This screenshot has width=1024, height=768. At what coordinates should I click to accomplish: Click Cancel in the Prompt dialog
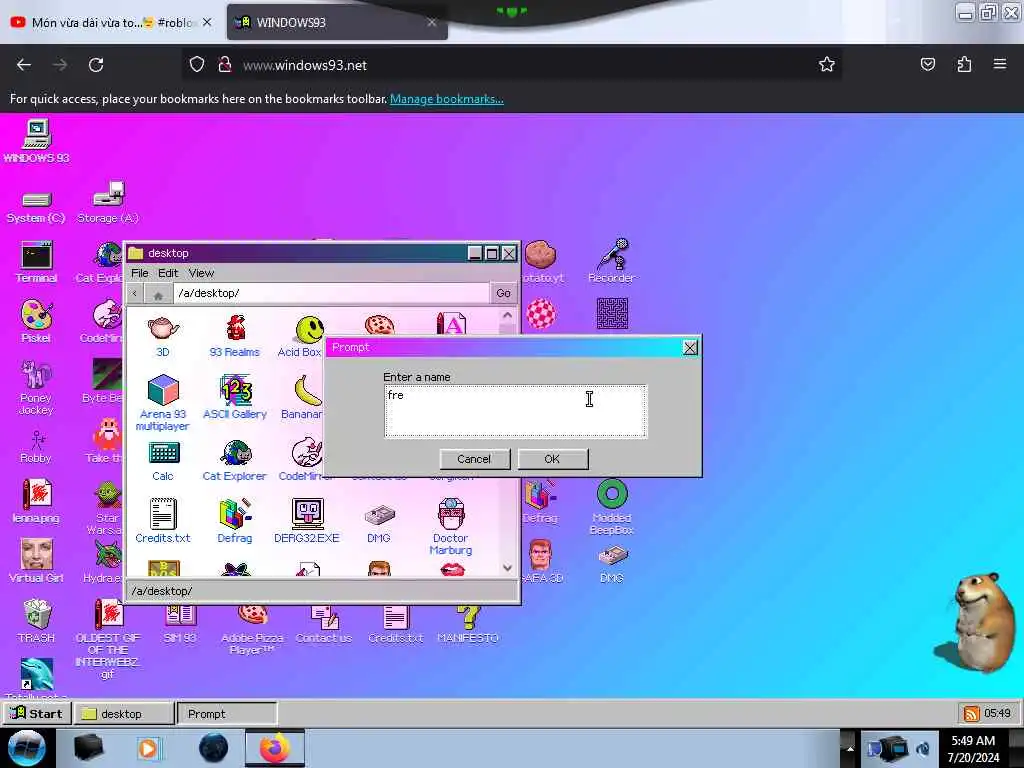[474, 459]
